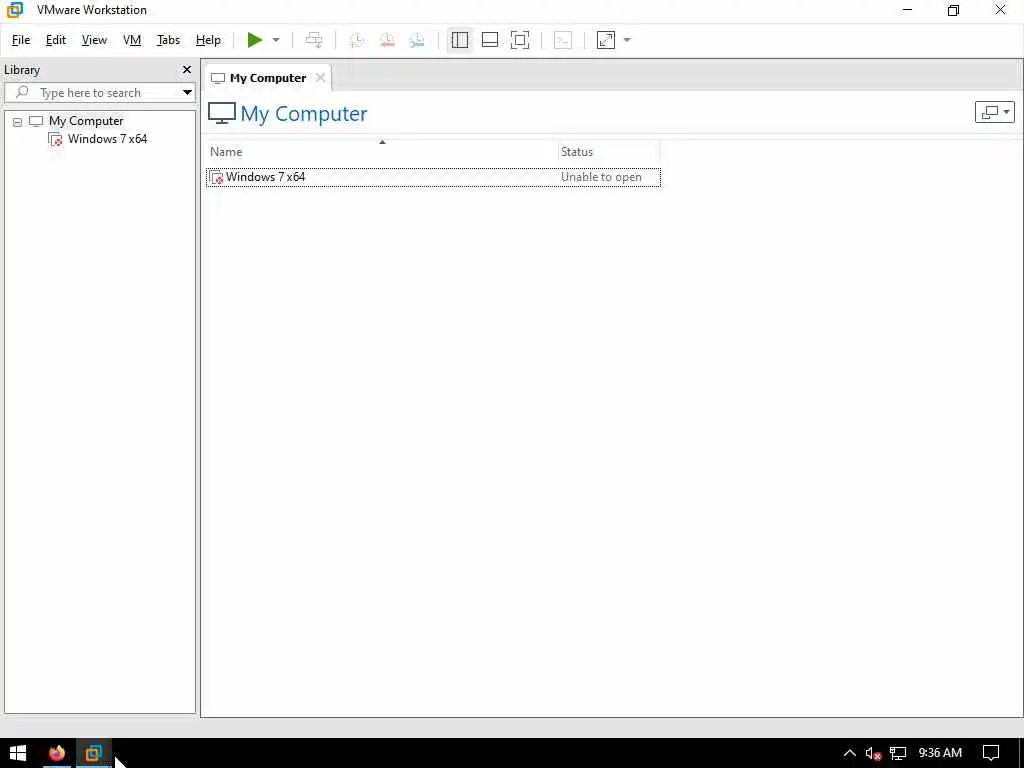Take a snapshot toolbar icon

tap(357, 40)
